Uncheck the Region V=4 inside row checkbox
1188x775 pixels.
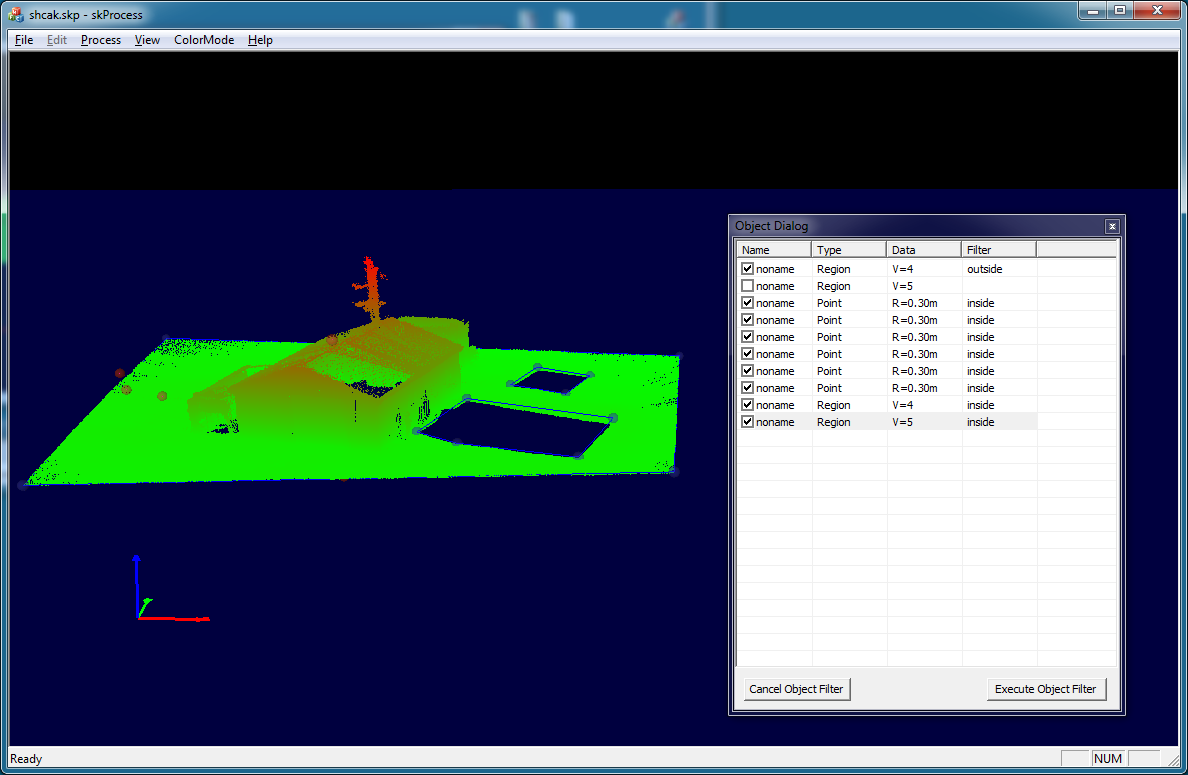(747, 405)
